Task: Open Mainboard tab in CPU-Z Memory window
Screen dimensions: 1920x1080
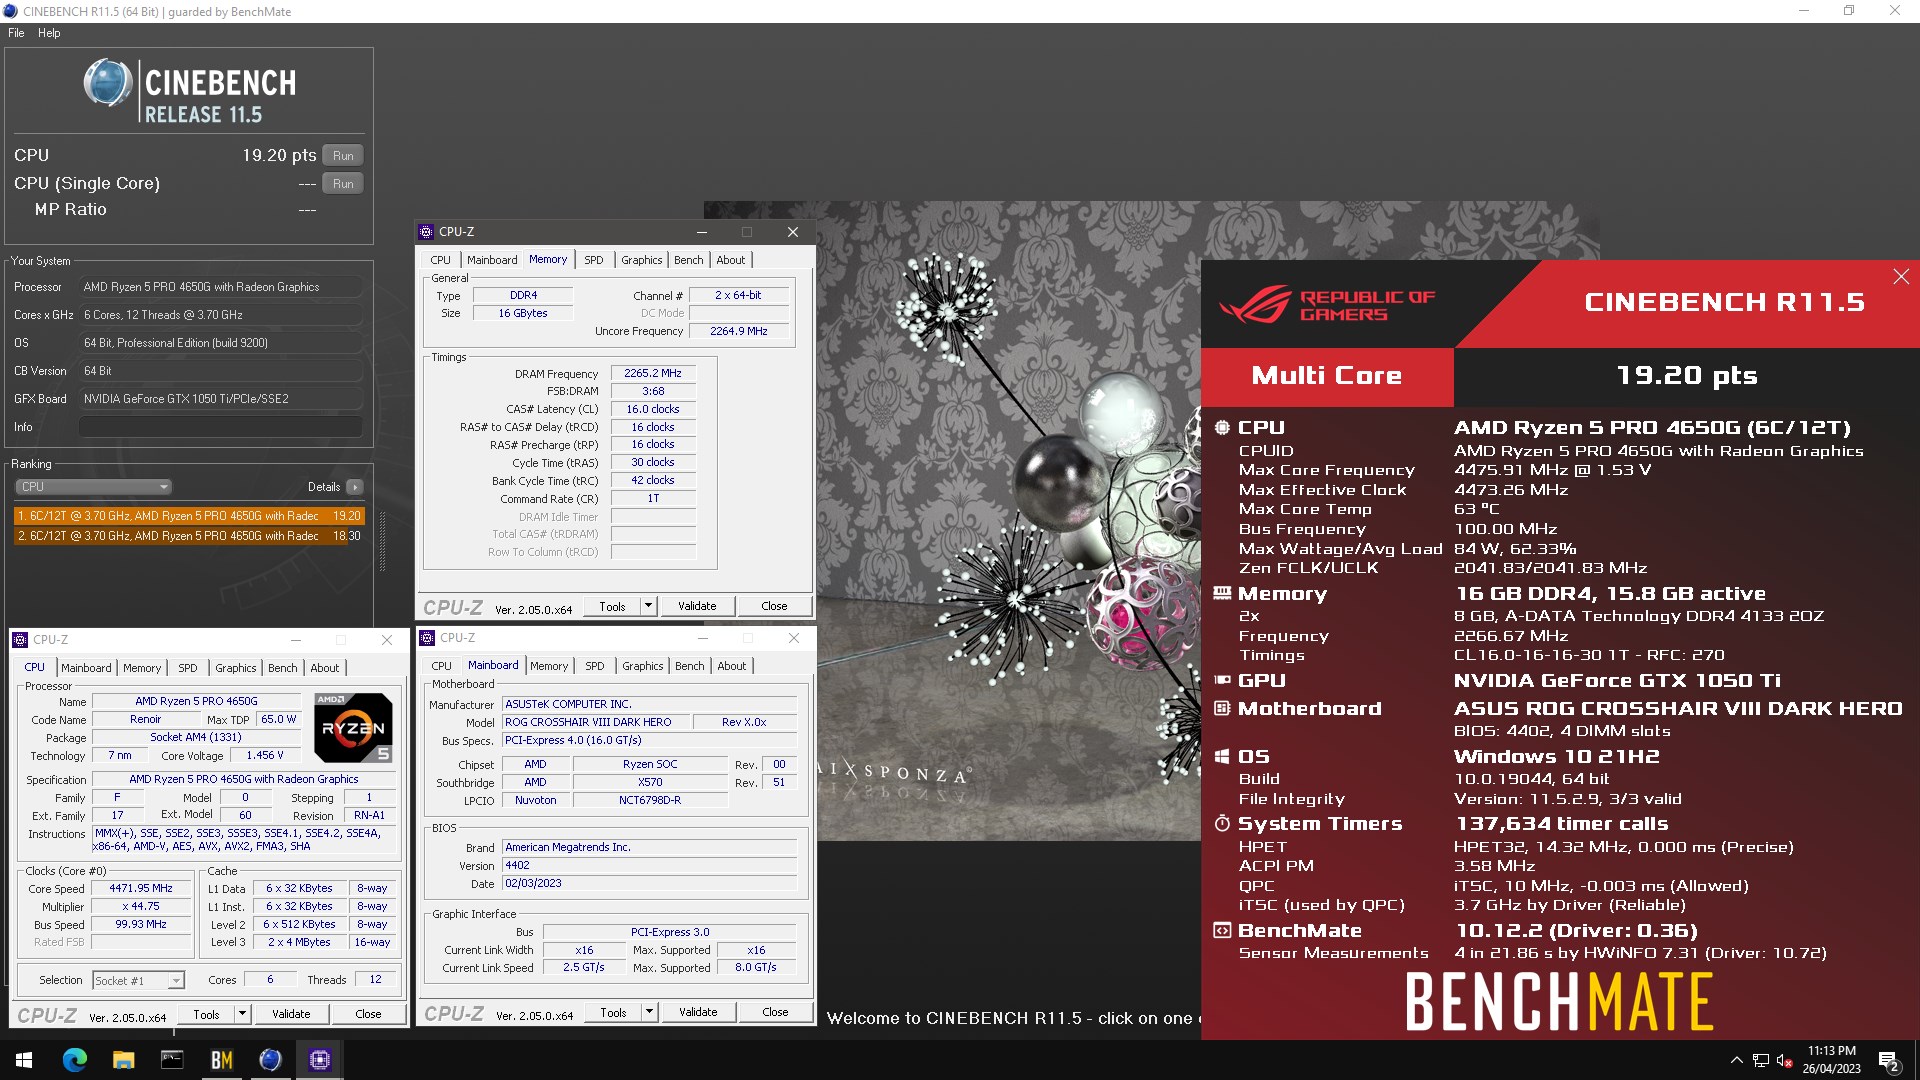Action: (493, 260)
